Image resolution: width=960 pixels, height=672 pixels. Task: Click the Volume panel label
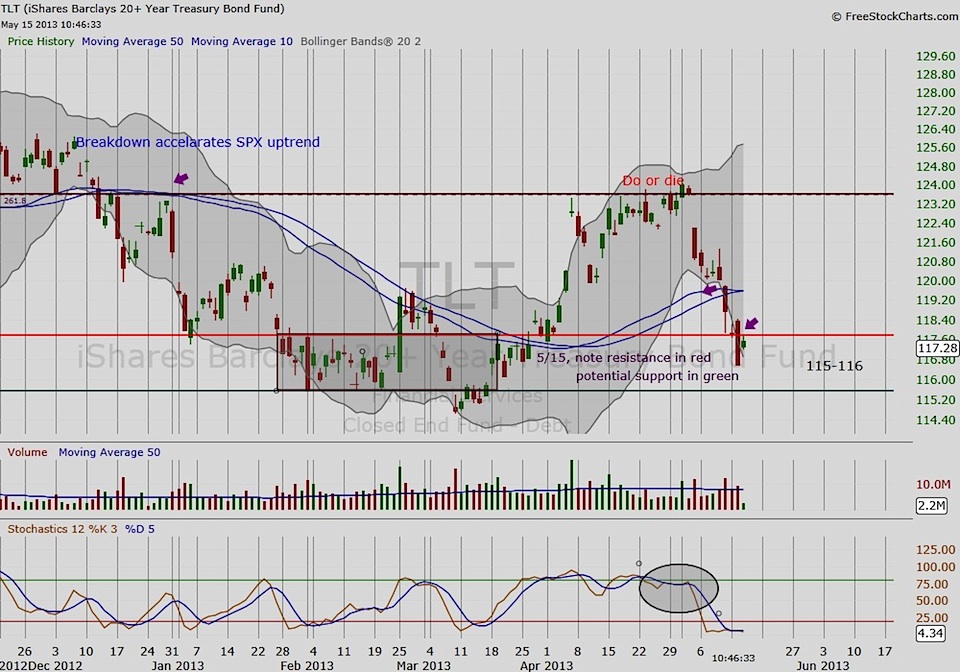[27, 452]
